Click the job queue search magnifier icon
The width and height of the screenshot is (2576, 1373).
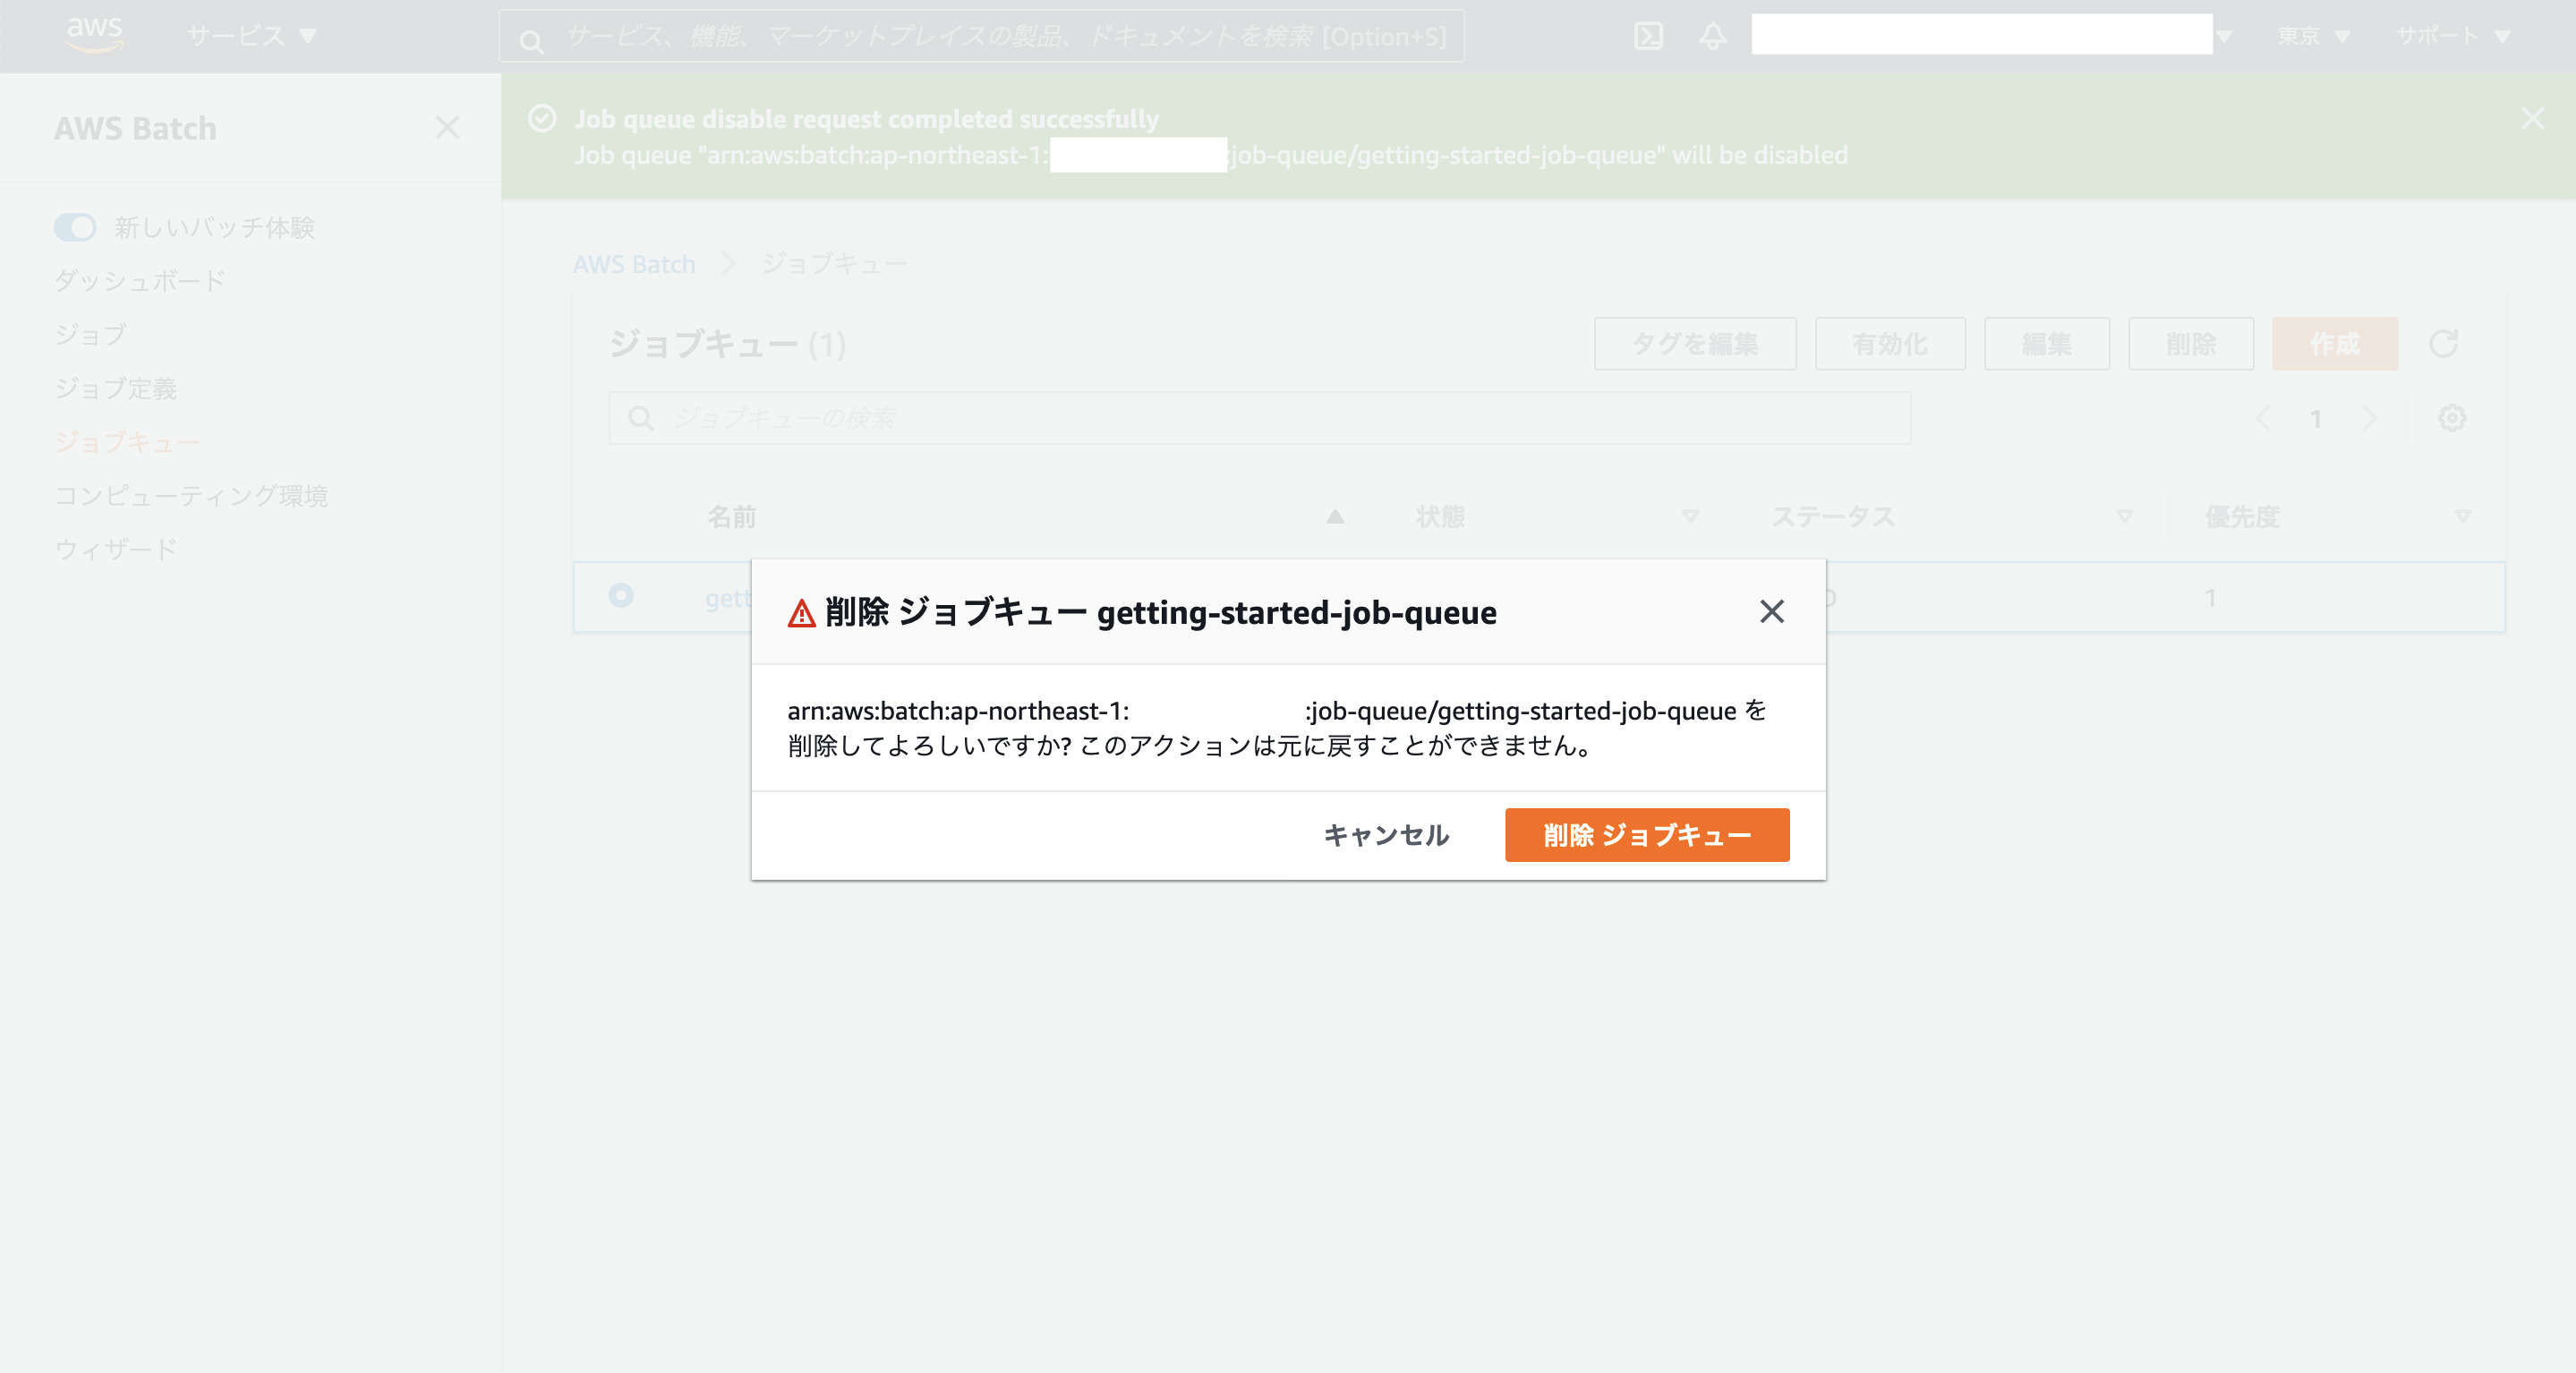(x=641, y=418)
